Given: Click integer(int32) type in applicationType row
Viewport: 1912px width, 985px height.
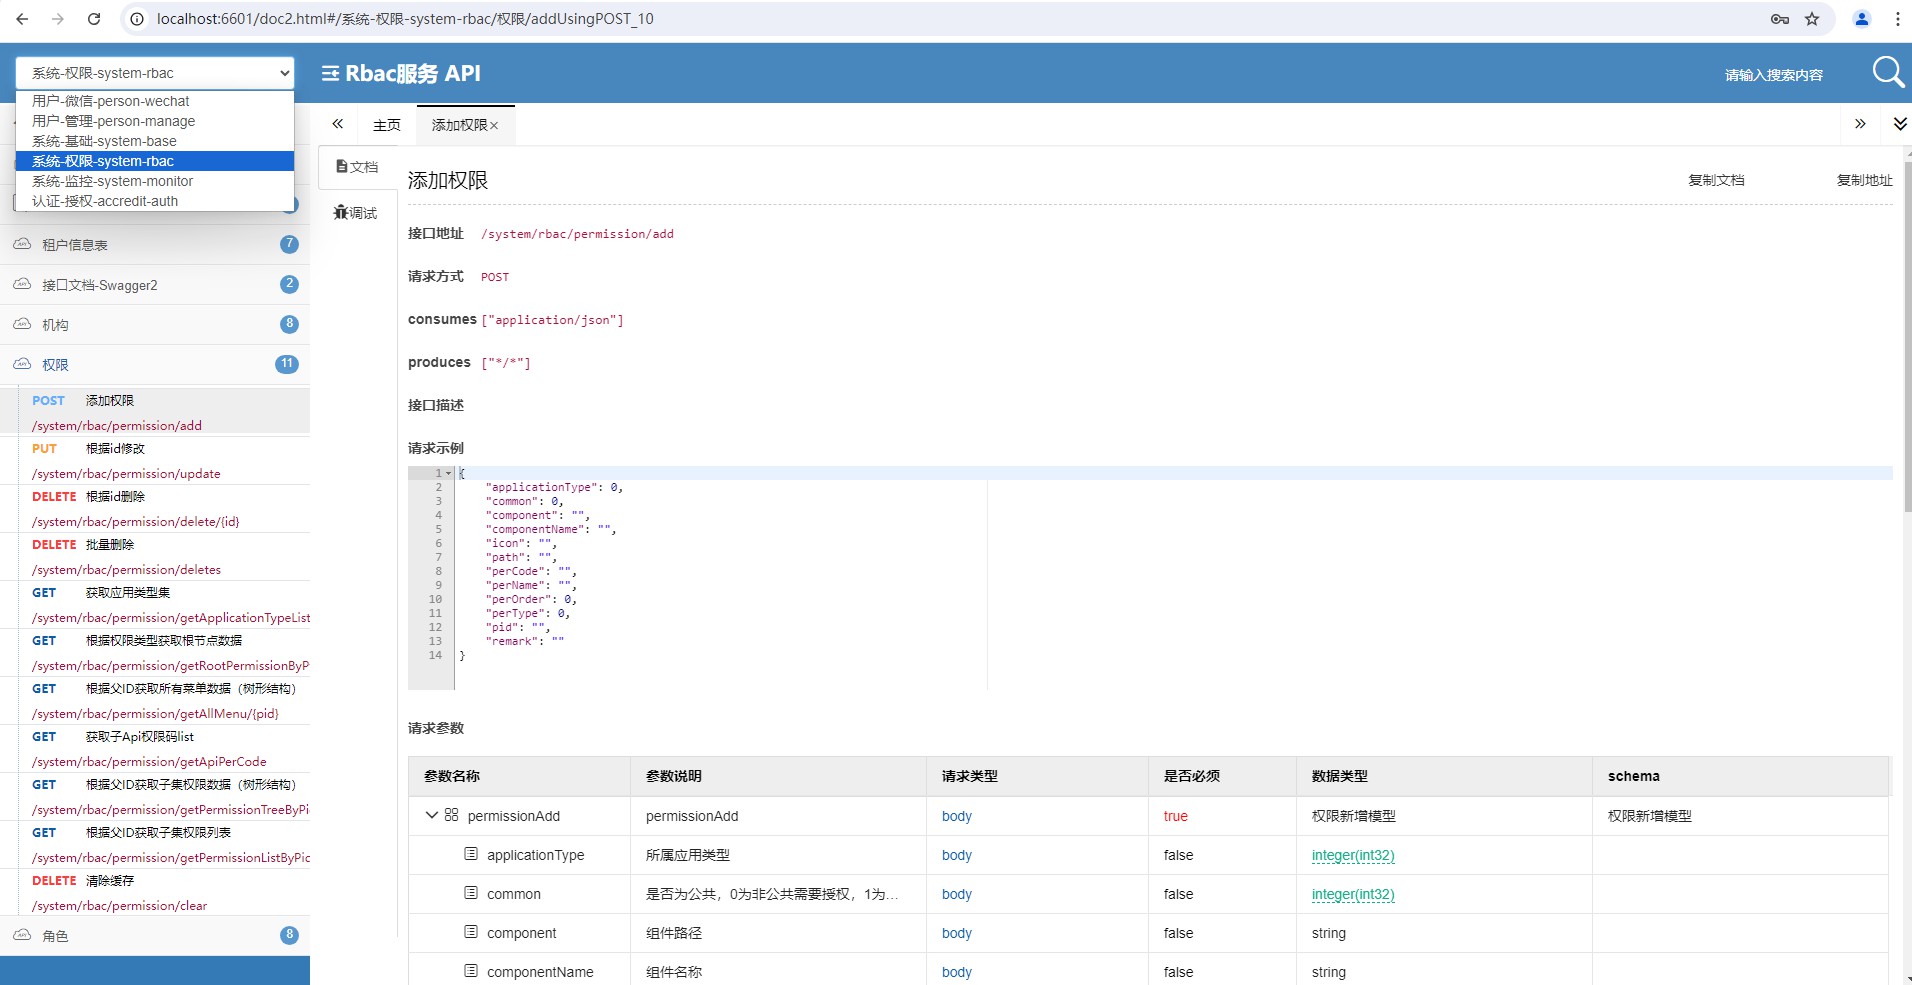Looking at the screenshot, I should (x=1352, y=855).
